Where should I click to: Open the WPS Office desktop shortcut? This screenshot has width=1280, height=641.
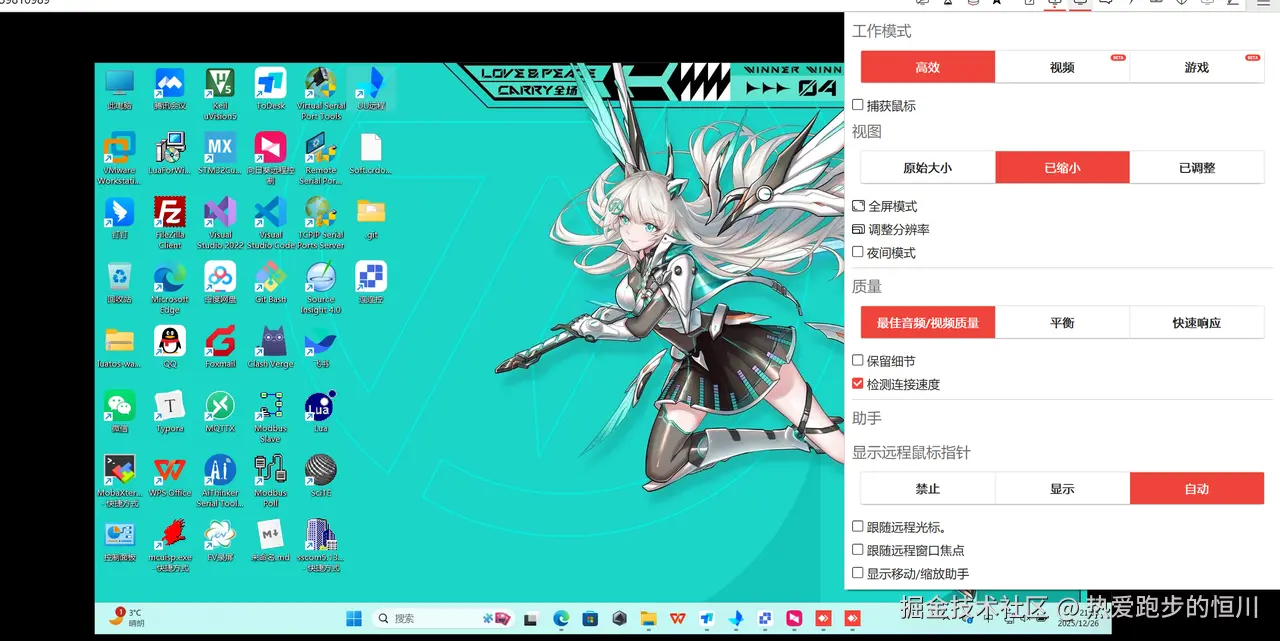(x=169, y=475)
